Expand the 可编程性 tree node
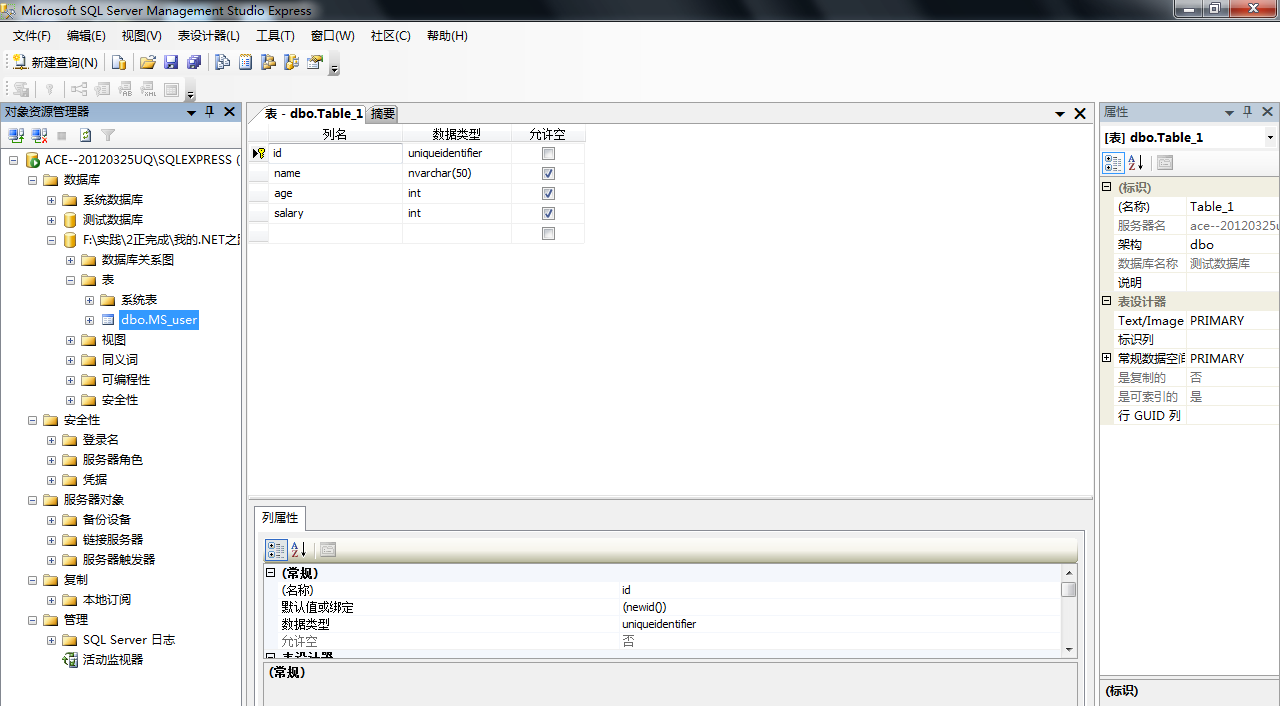Viewport: 1280px width, 706px height. pos(70,380)
